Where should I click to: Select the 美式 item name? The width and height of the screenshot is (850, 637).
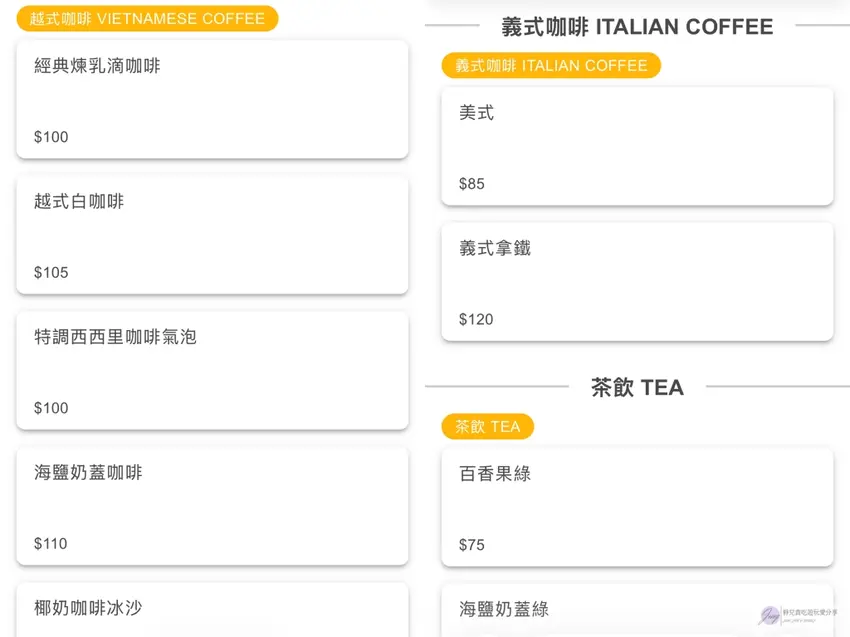(477, 113)
